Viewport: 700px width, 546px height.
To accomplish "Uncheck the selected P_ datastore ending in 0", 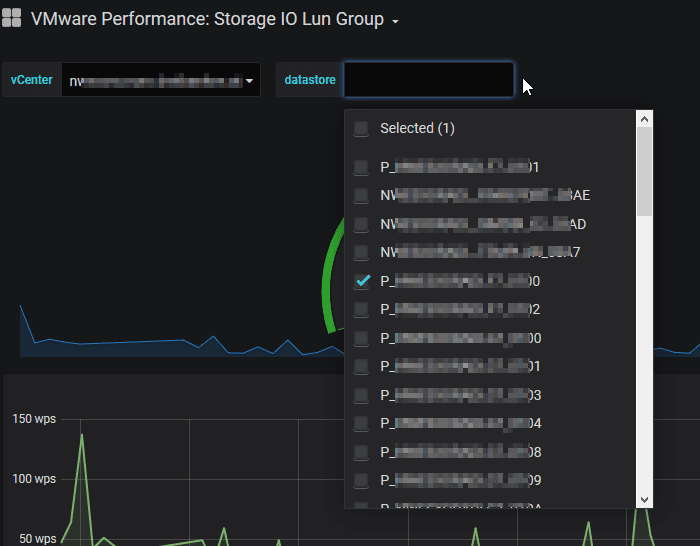I will pos(361,281).
